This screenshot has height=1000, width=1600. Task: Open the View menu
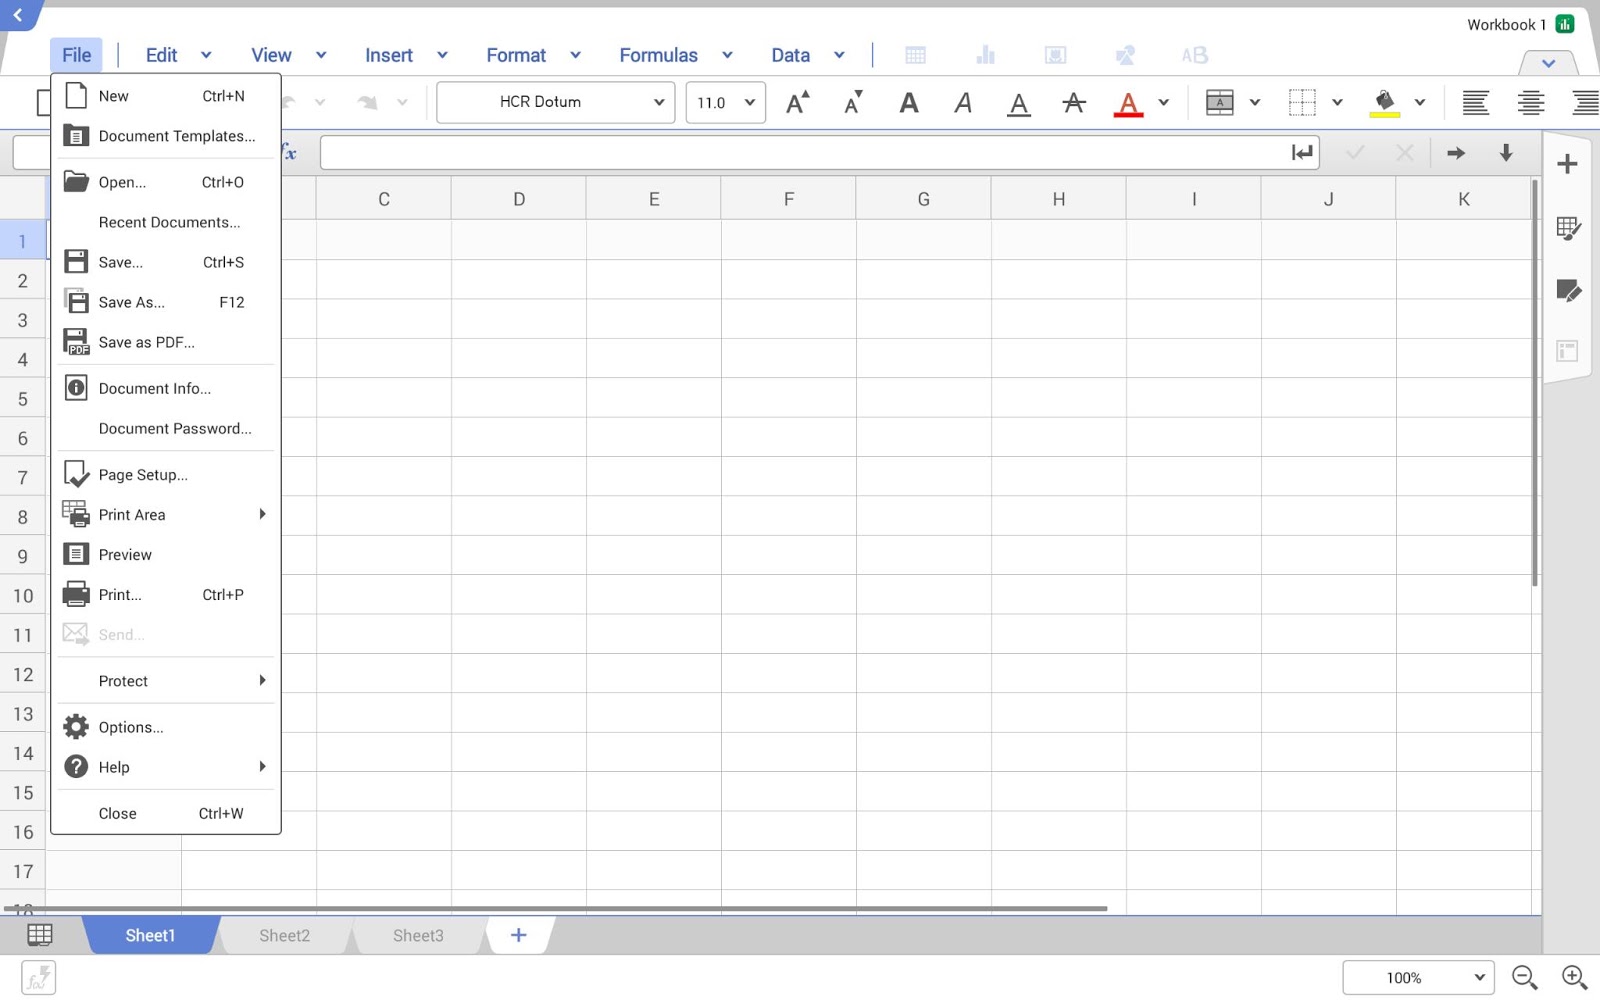point(271,55)
